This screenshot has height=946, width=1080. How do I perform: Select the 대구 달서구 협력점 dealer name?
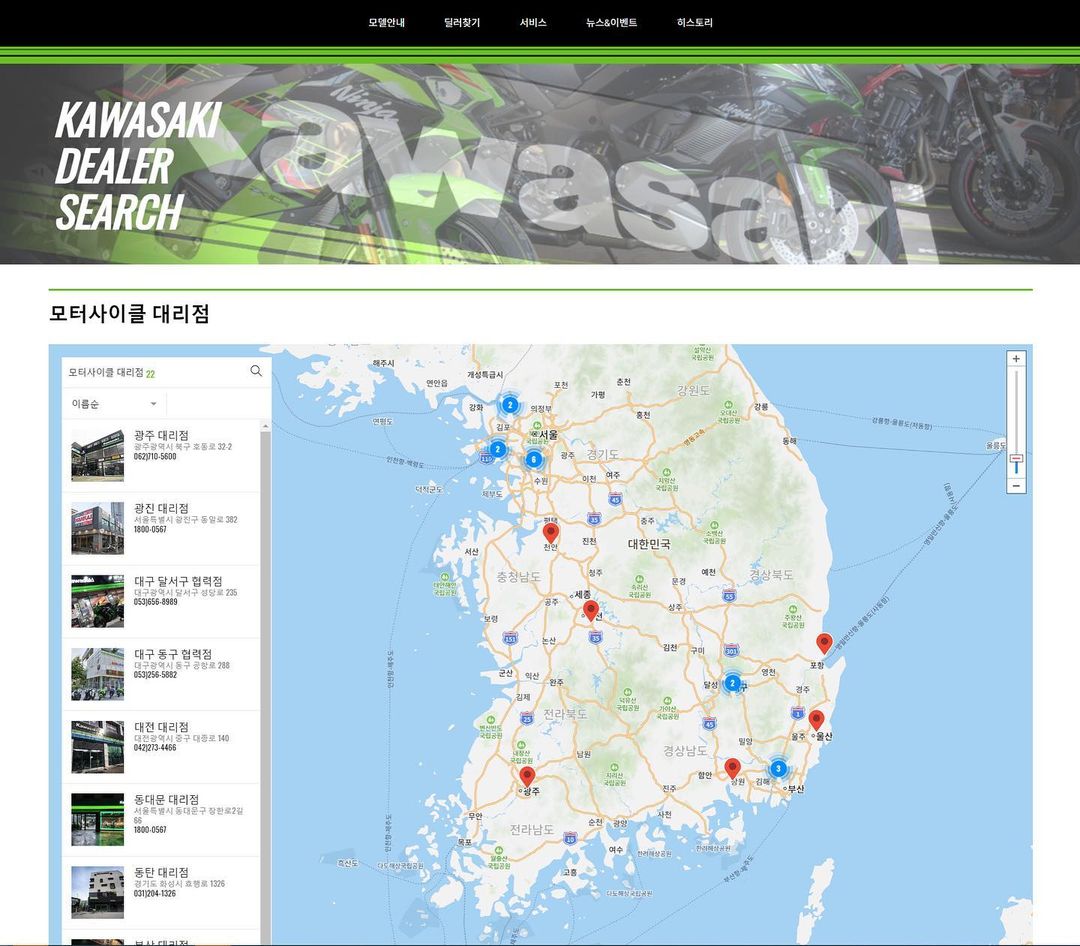[x=178, y=582]
